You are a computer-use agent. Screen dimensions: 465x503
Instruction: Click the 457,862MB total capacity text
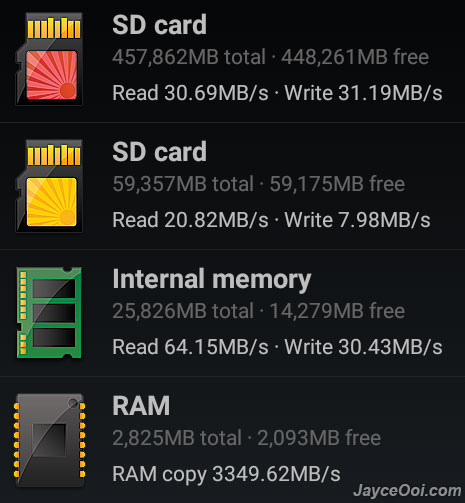click(189, 57)
